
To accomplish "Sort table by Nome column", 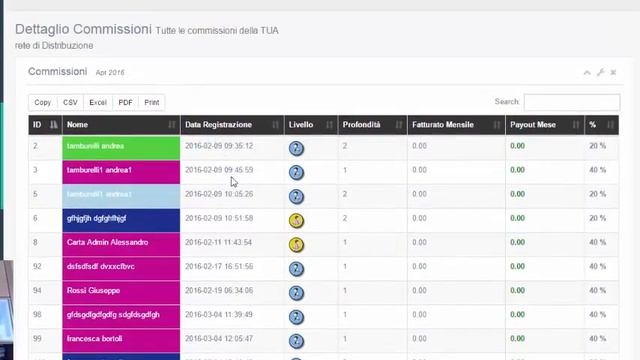I will [x=121, y=125].
